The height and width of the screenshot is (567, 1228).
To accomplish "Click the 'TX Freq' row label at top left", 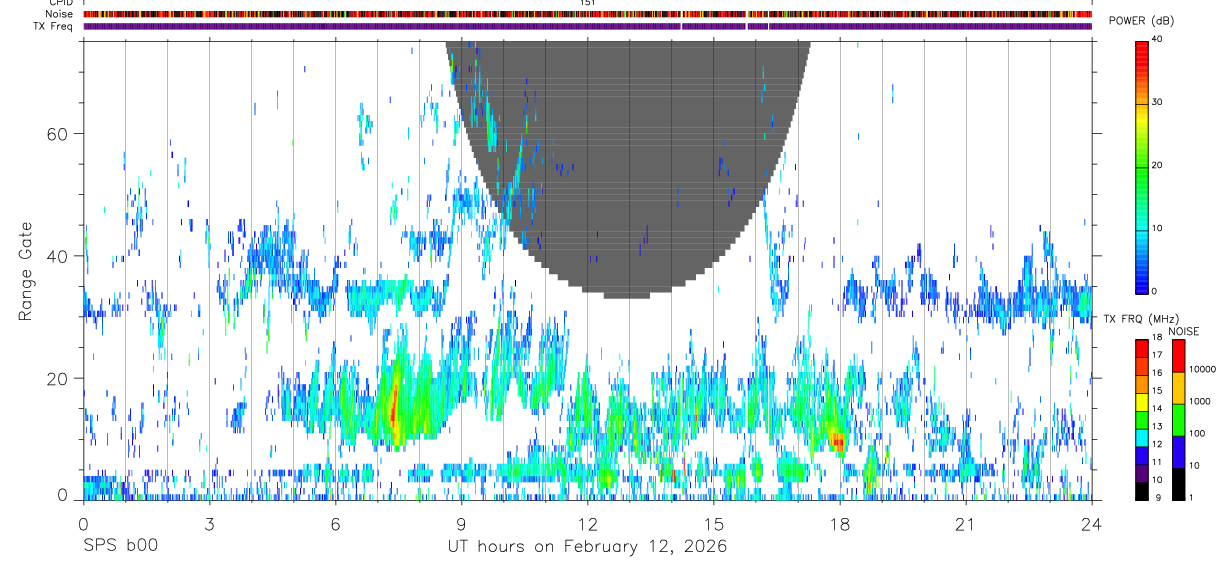I will 55,26.
